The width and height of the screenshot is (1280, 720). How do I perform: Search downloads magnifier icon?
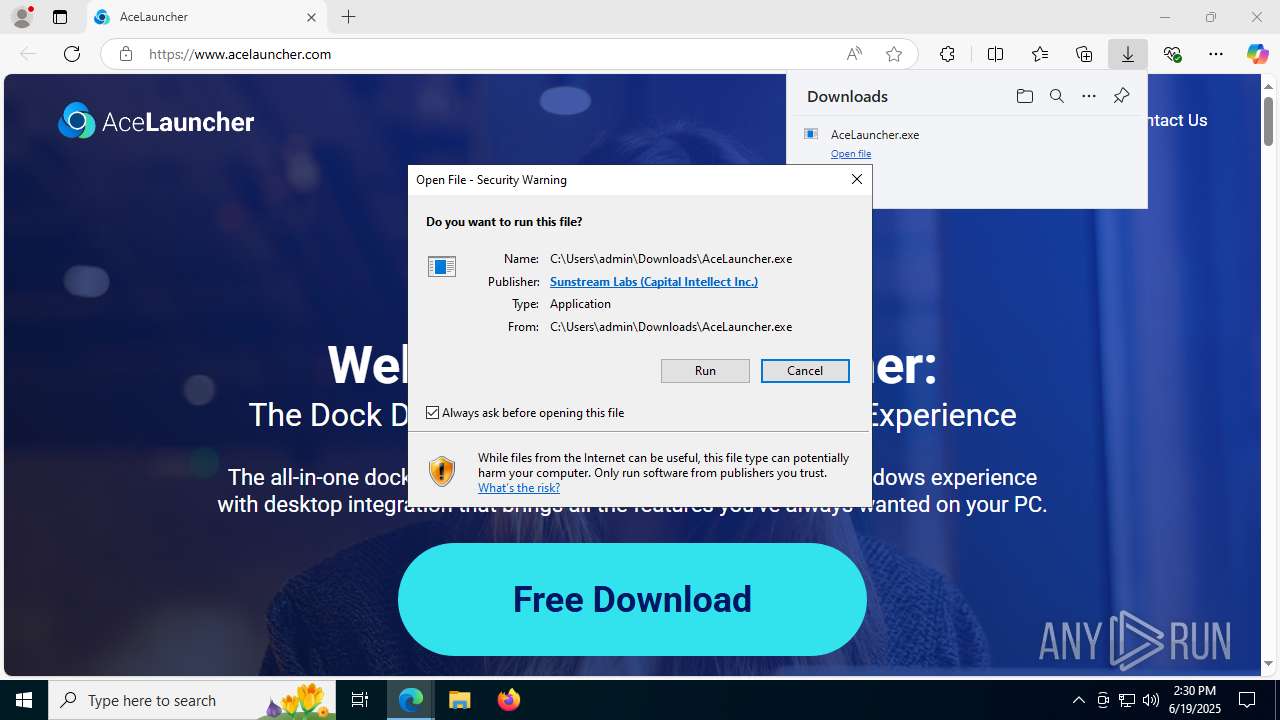[1056, 96]
